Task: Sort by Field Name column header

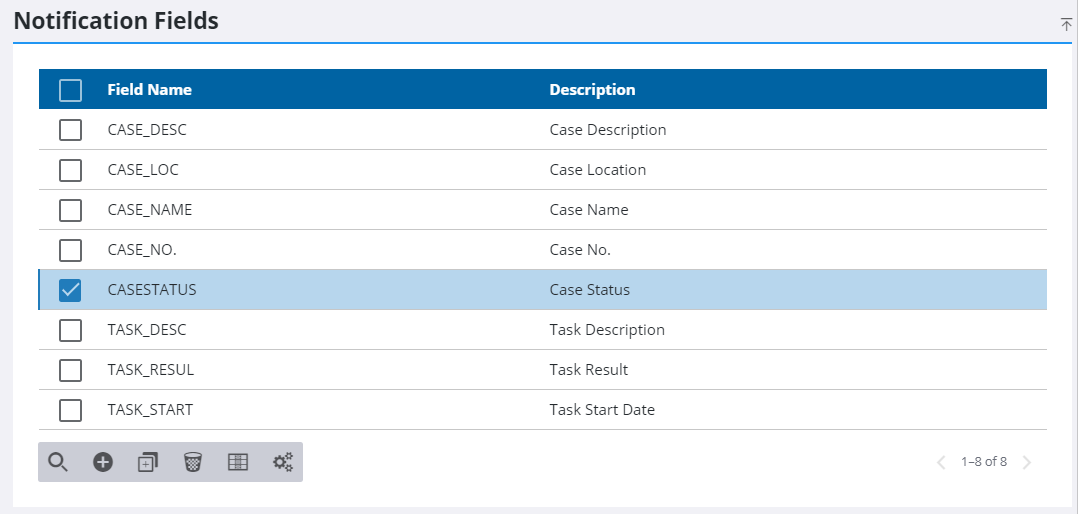Action: click(x=149, y=90)
